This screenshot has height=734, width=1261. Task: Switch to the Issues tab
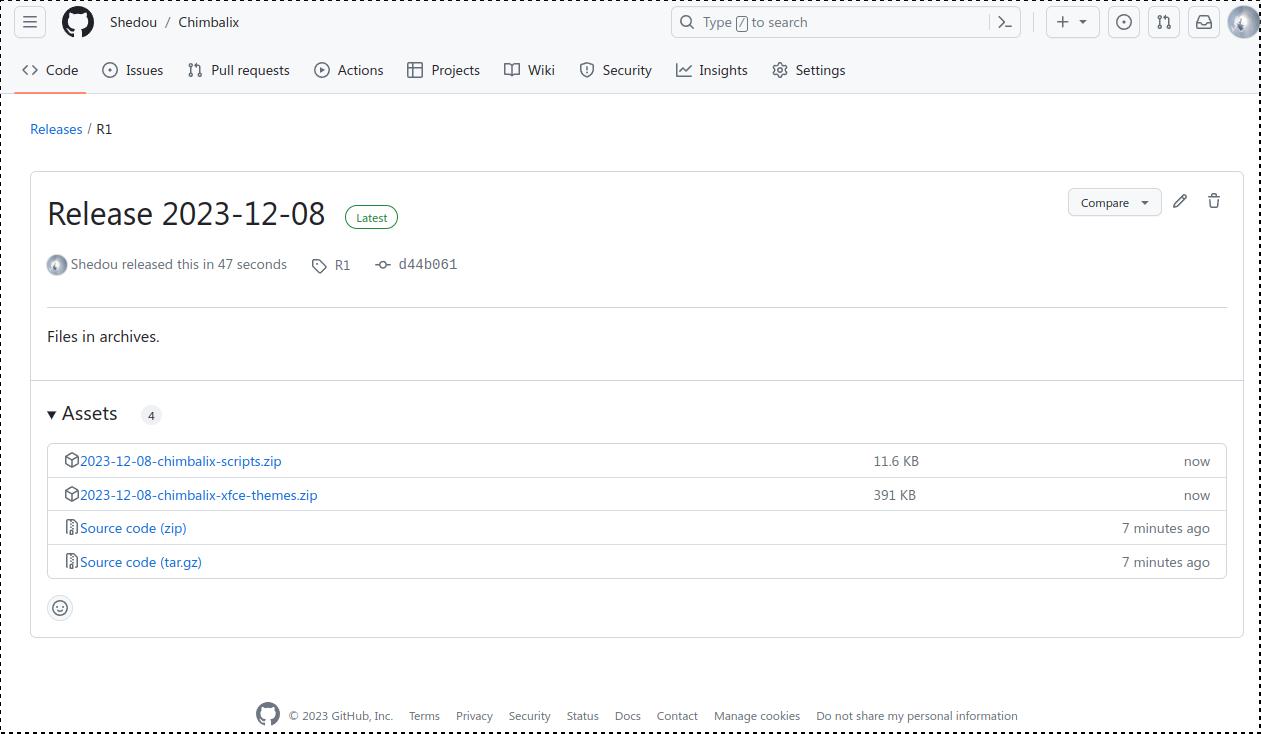tap(133, 70)
